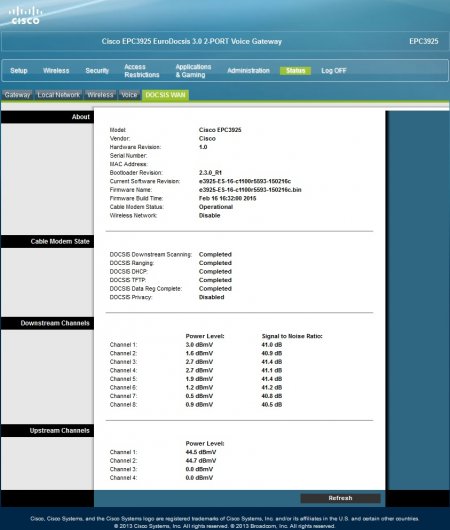
Task: Click the Log OFF link
Action: click(334, 71)
